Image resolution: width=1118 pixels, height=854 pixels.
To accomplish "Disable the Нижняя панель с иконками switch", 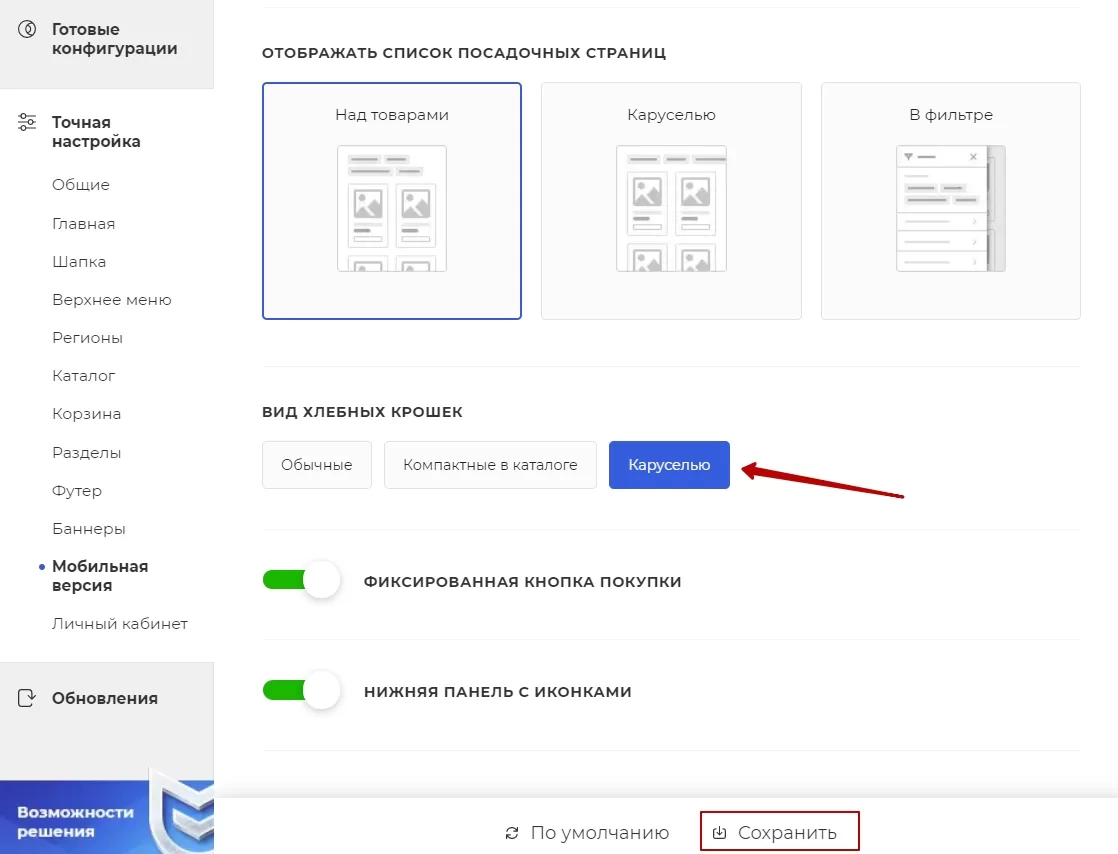I will [301, 690].
